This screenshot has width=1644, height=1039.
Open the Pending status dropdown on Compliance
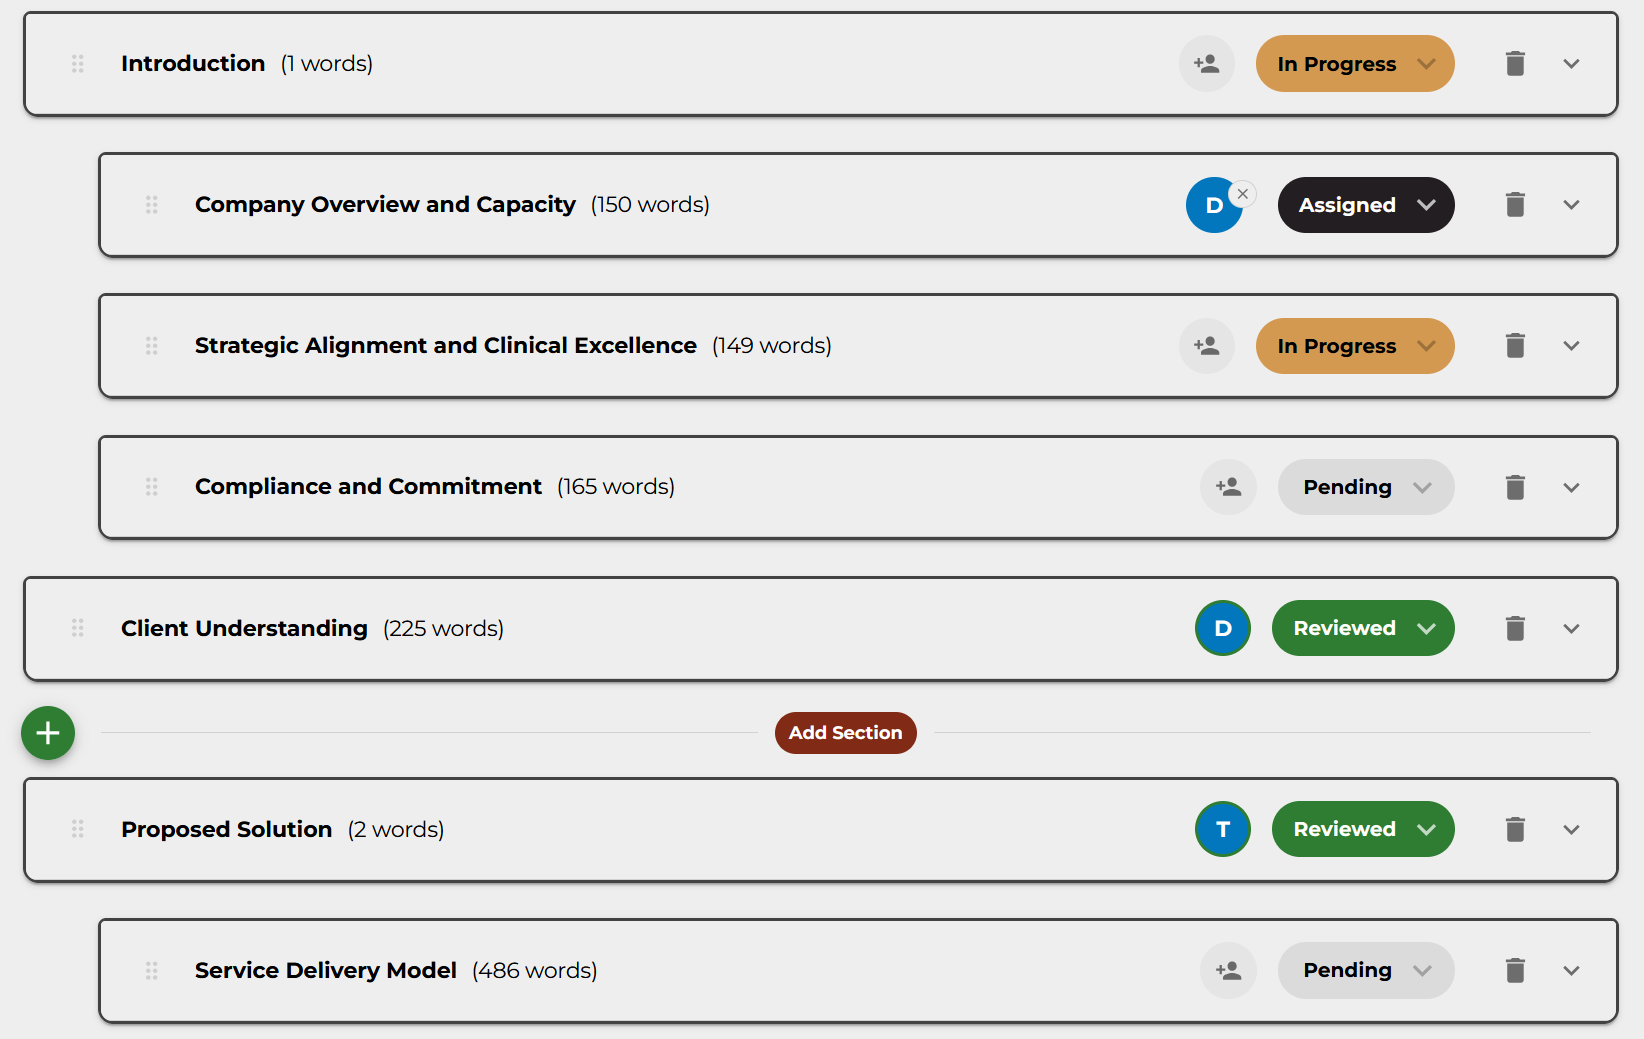tap(1366, 487)
